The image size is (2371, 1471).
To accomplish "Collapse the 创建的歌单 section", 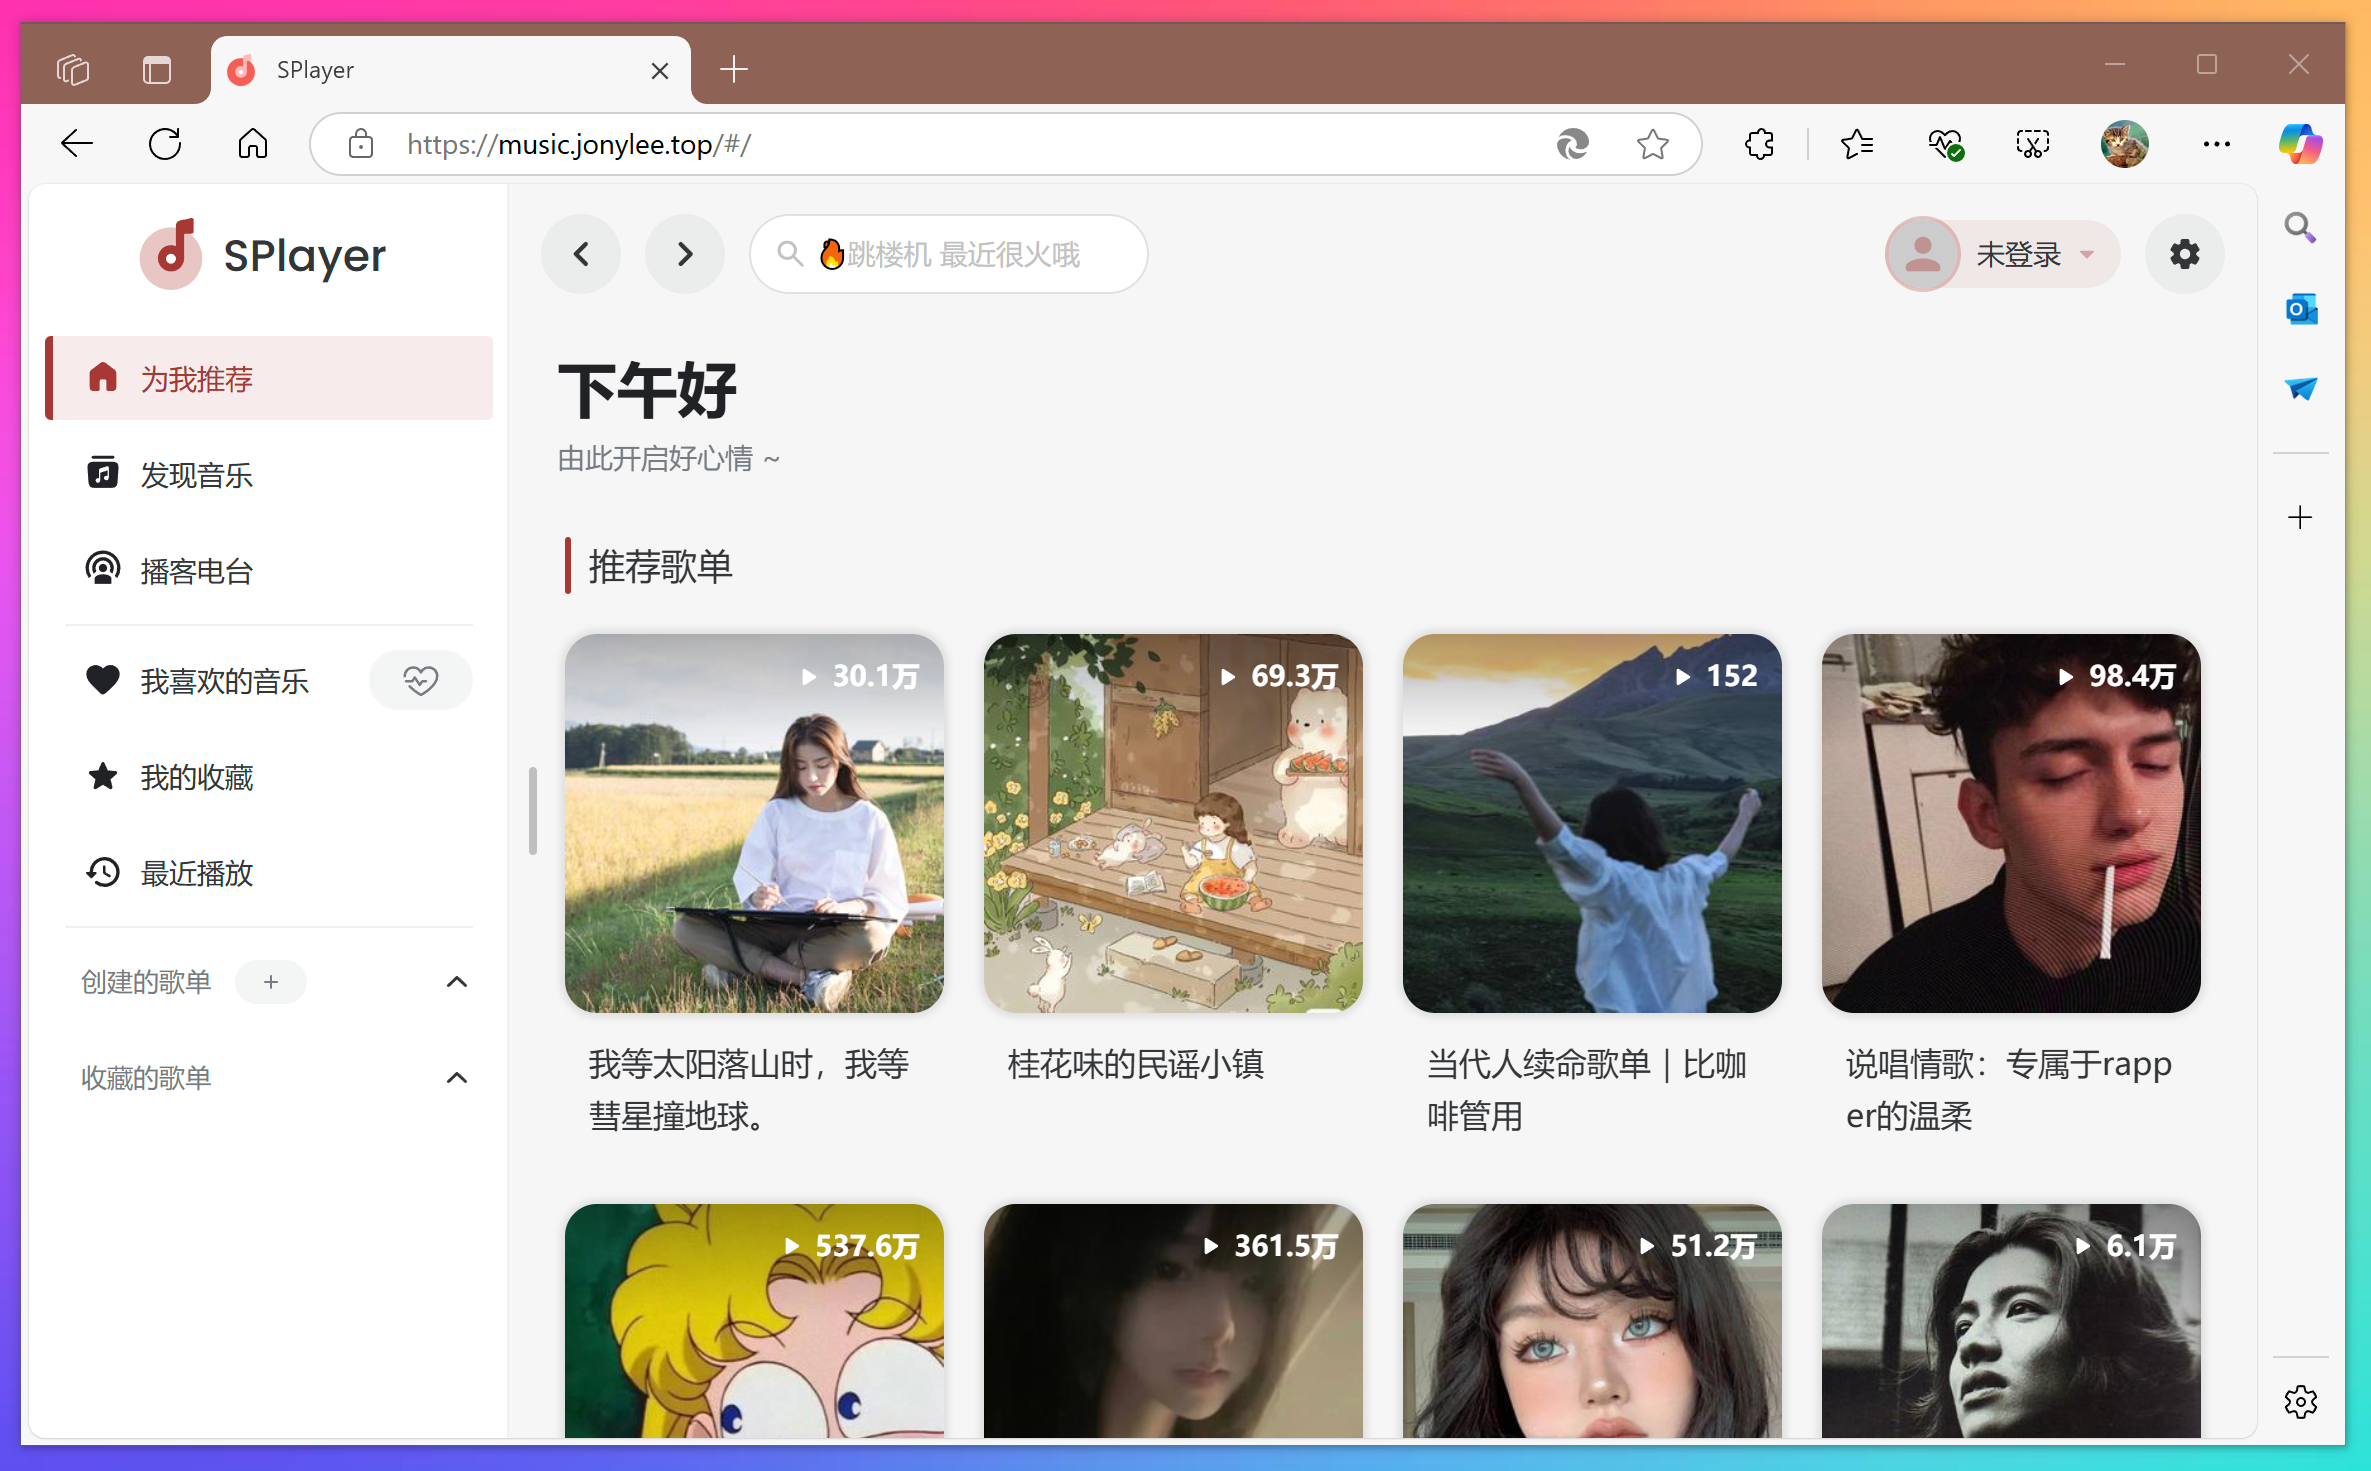I will (x=457, y=981).
